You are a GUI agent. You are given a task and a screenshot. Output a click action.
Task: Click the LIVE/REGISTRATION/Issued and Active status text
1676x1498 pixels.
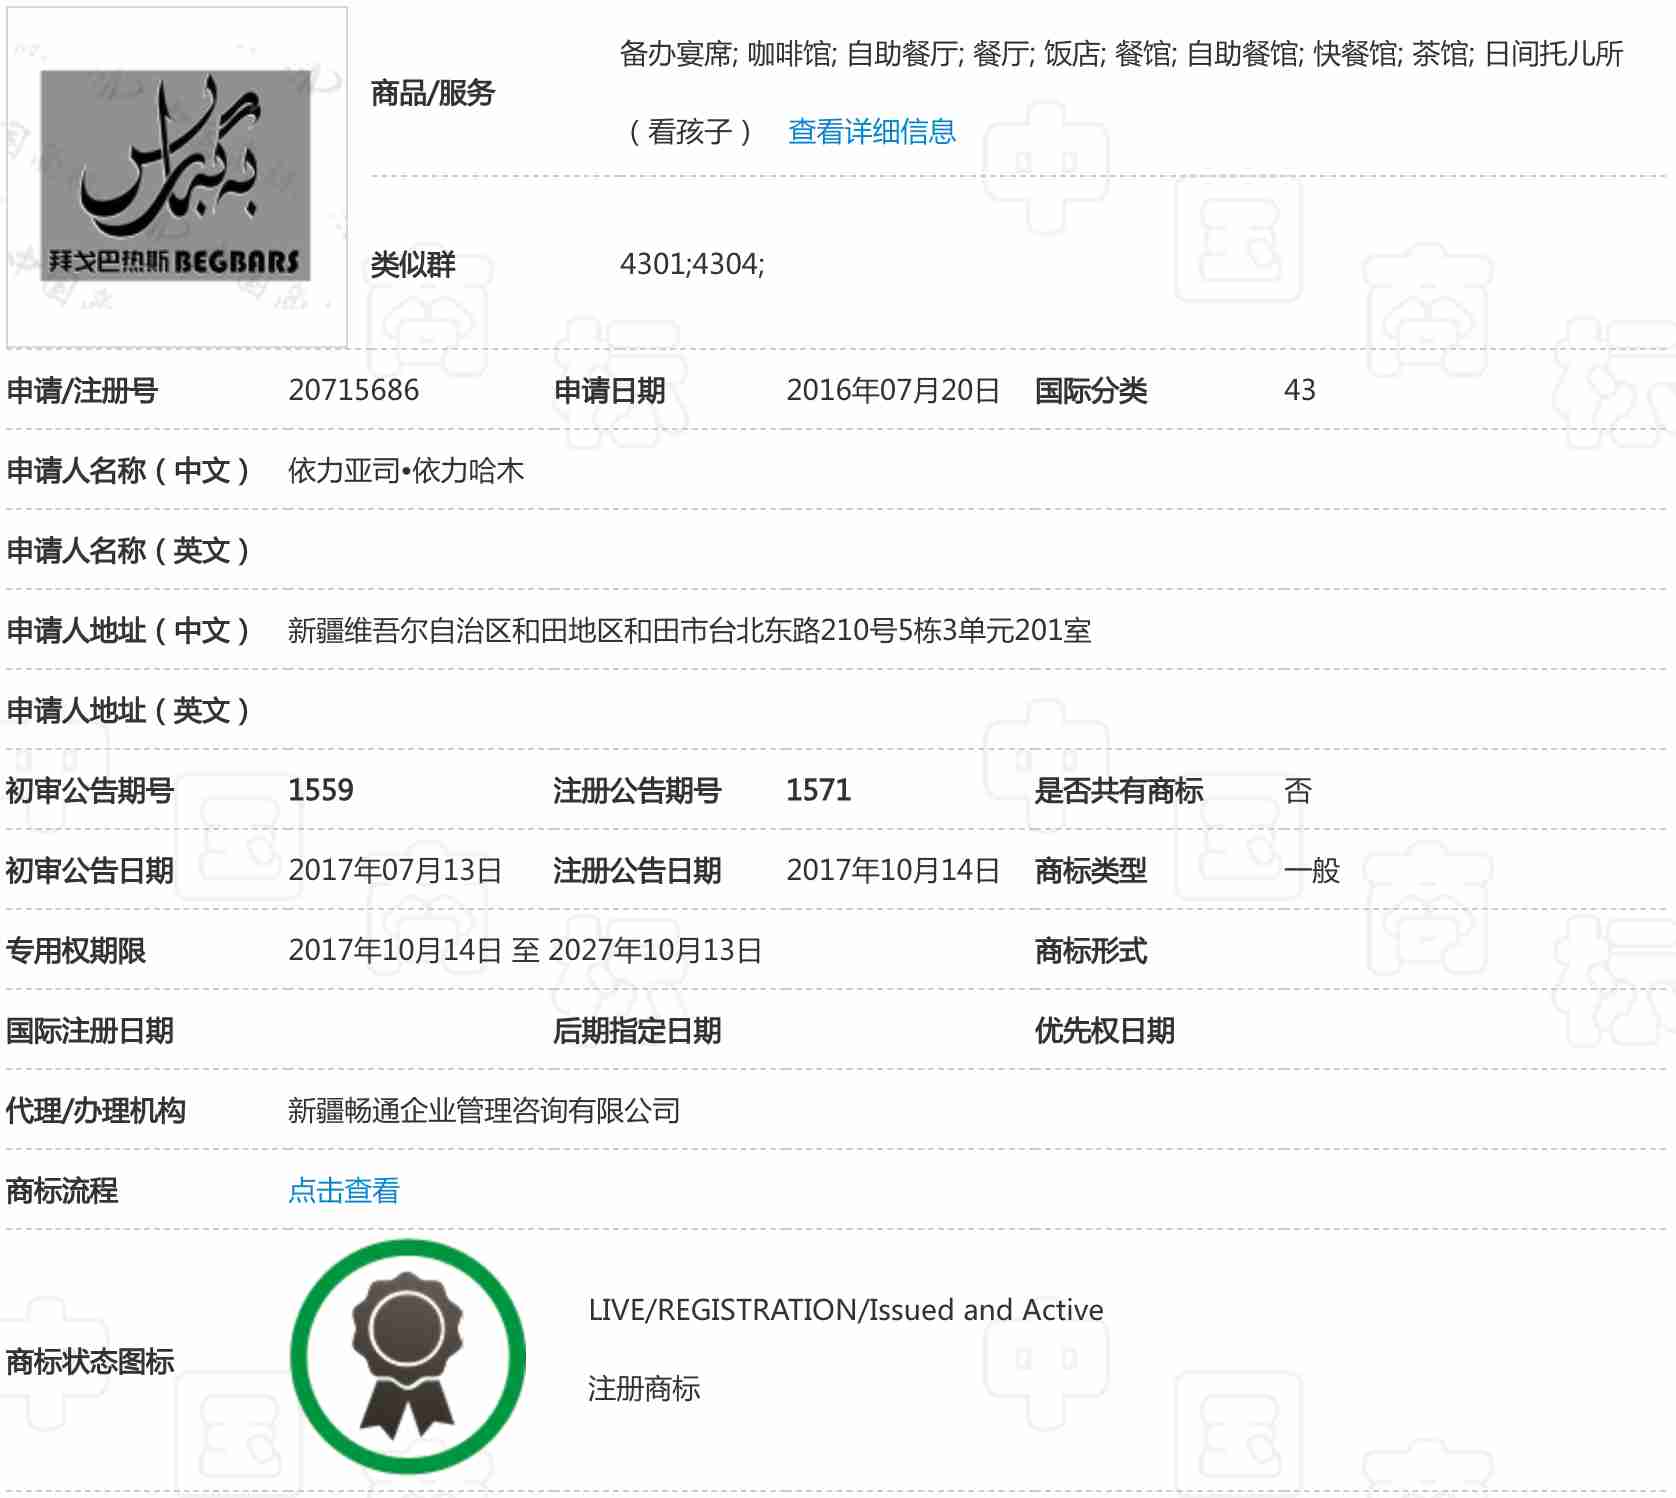(x=845, y=1310)
